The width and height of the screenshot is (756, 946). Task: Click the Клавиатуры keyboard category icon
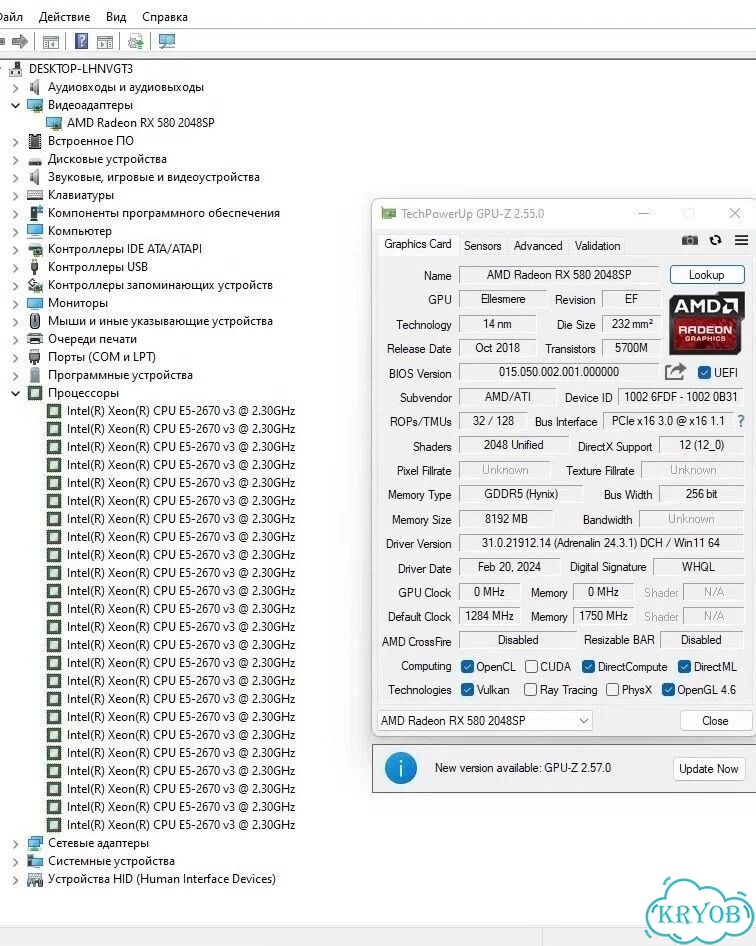tap(35, 195)
